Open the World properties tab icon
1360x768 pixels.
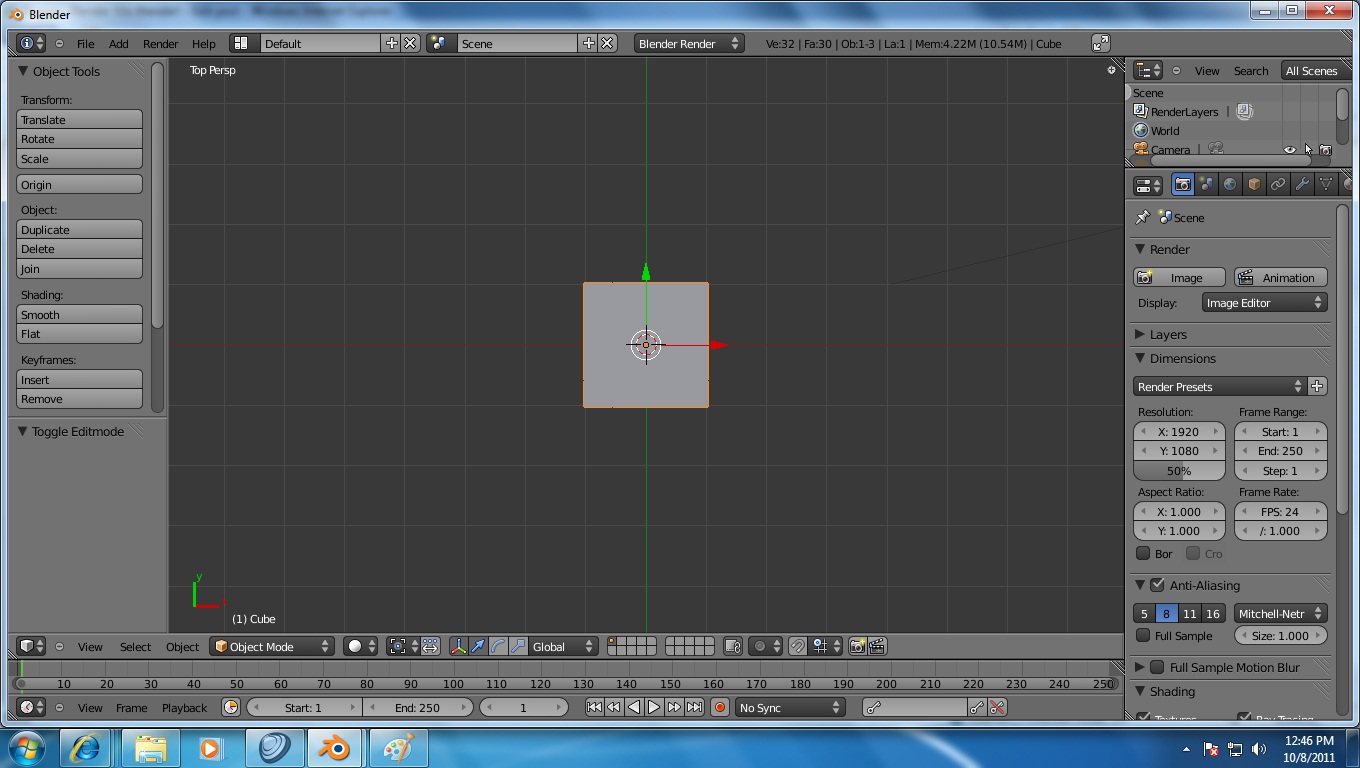click(x=1230, y=185)
